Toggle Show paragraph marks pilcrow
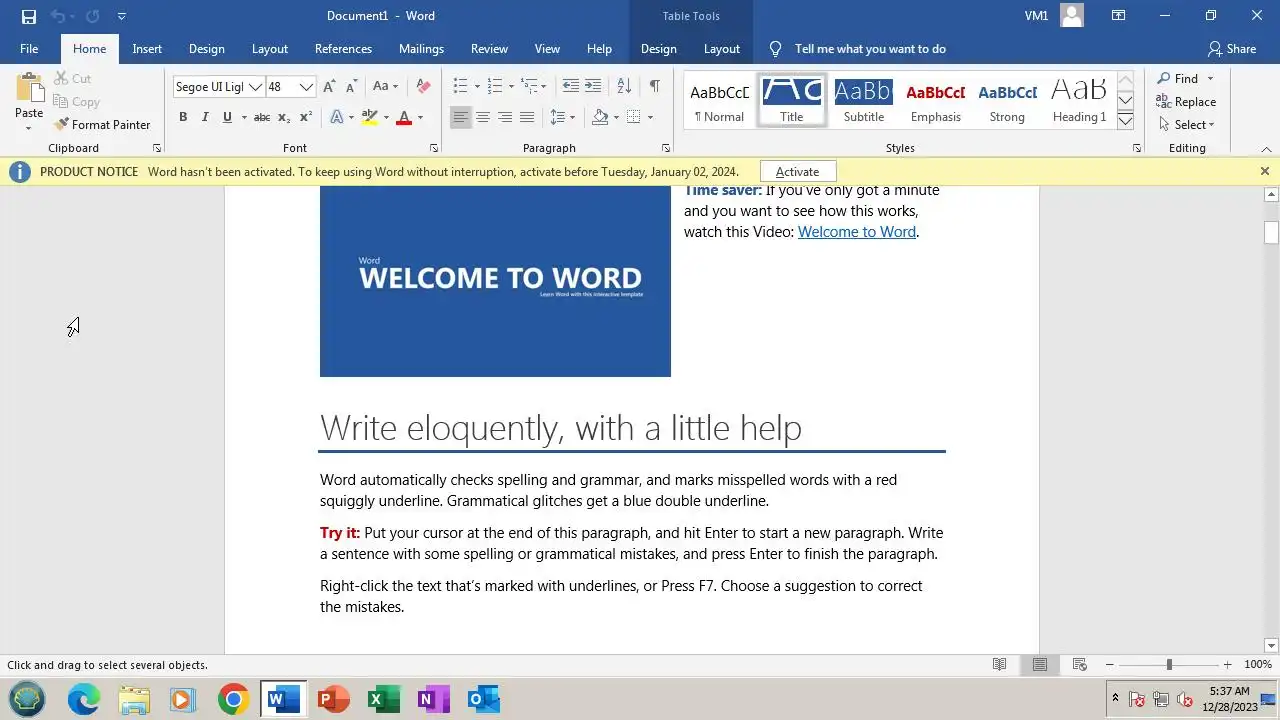This screenshot has width=1280, height=720. pos(654,86)
